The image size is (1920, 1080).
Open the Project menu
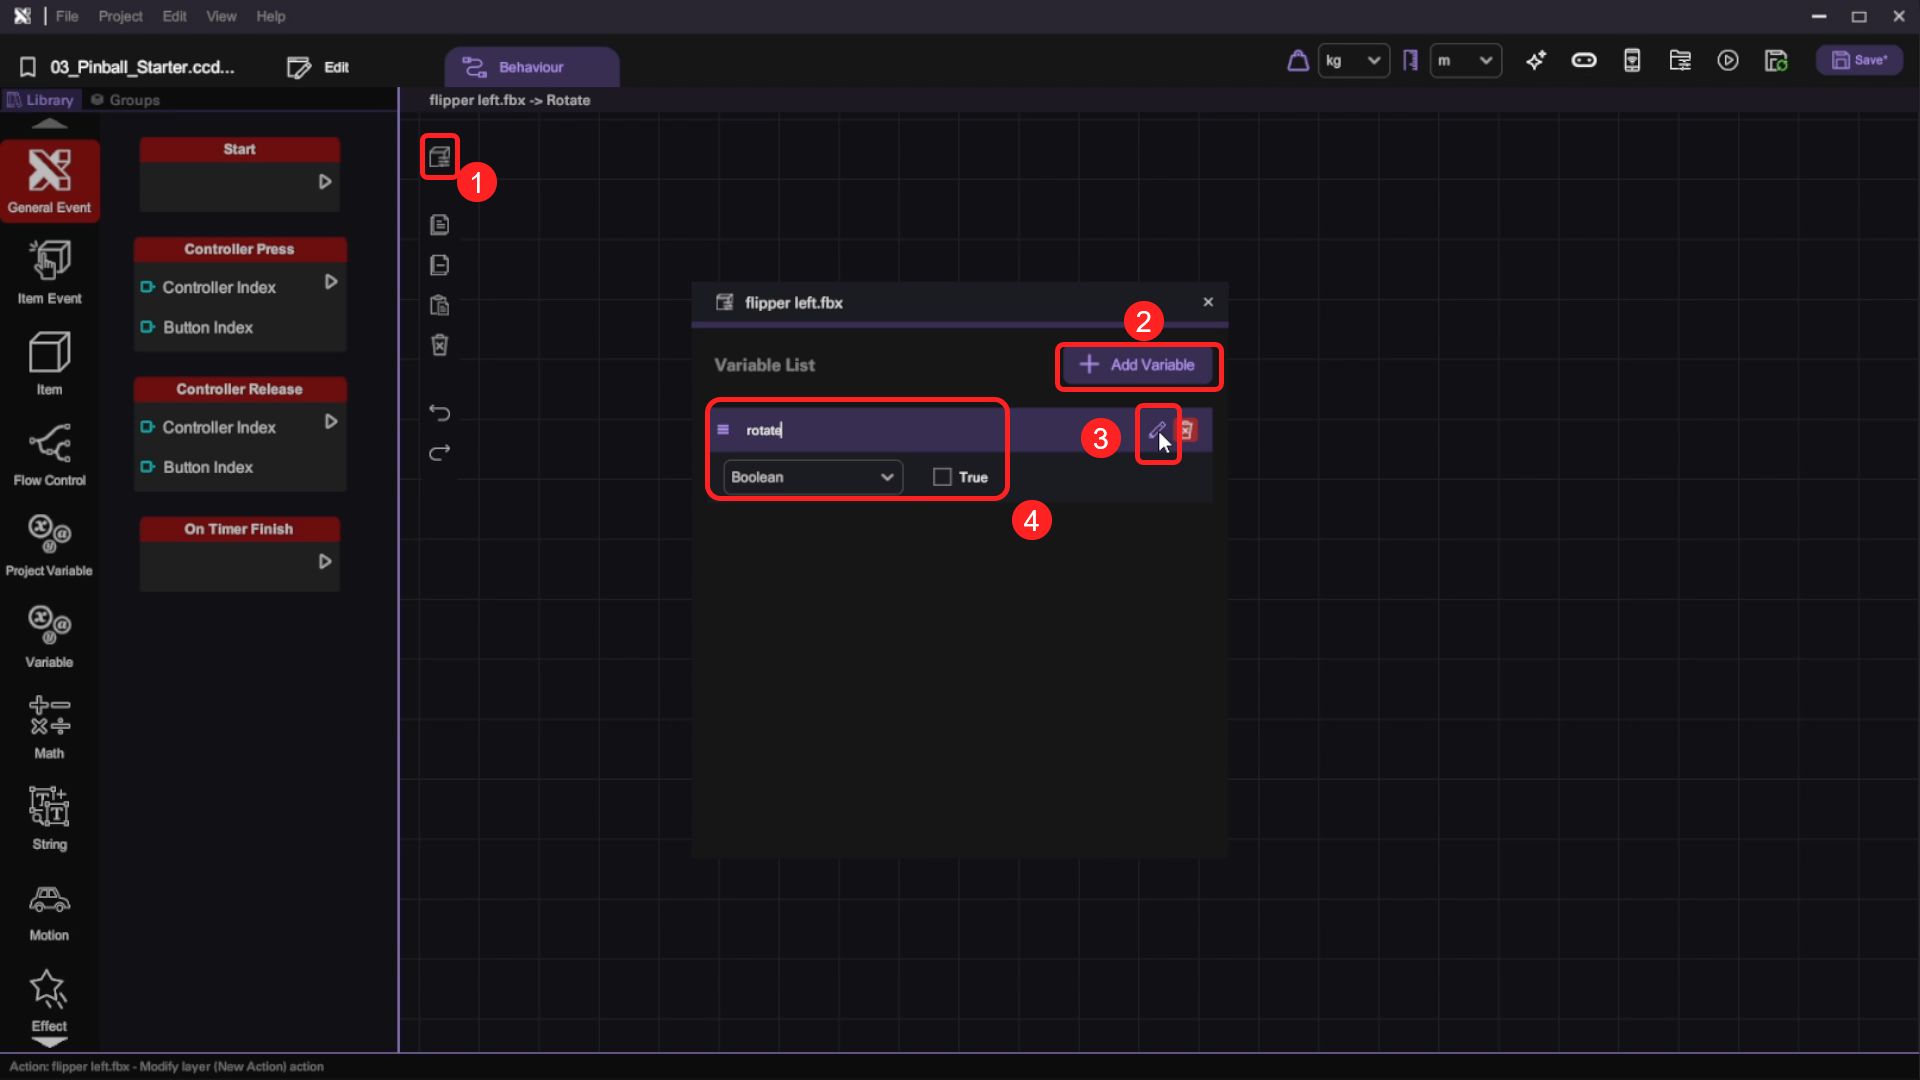120,16
